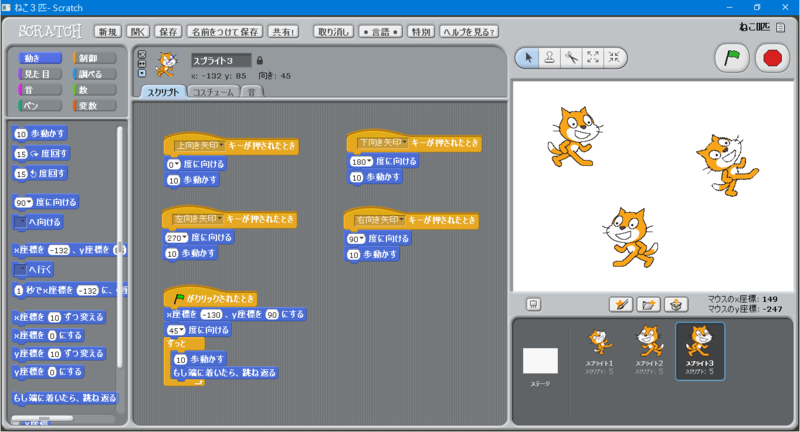Click the 共有! share button
The image size is (800, 432).
283,32
